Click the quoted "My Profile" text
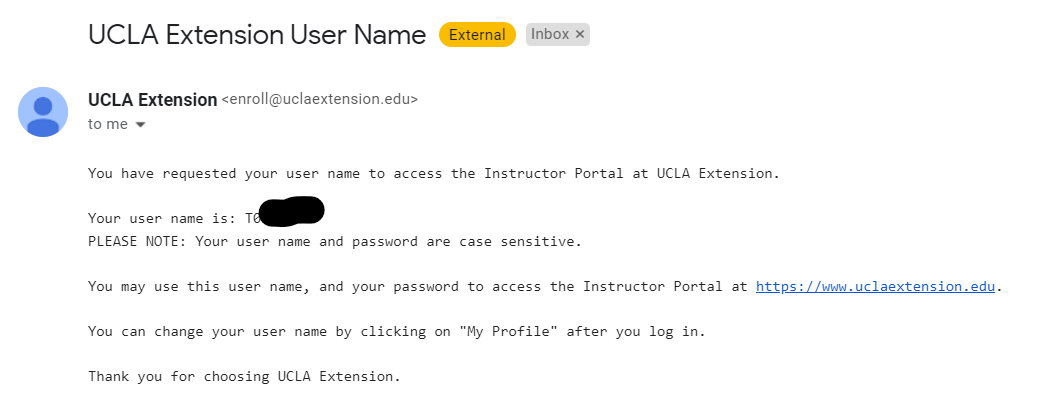Screen dimensions: 1045x413 [x=508, y=331]
